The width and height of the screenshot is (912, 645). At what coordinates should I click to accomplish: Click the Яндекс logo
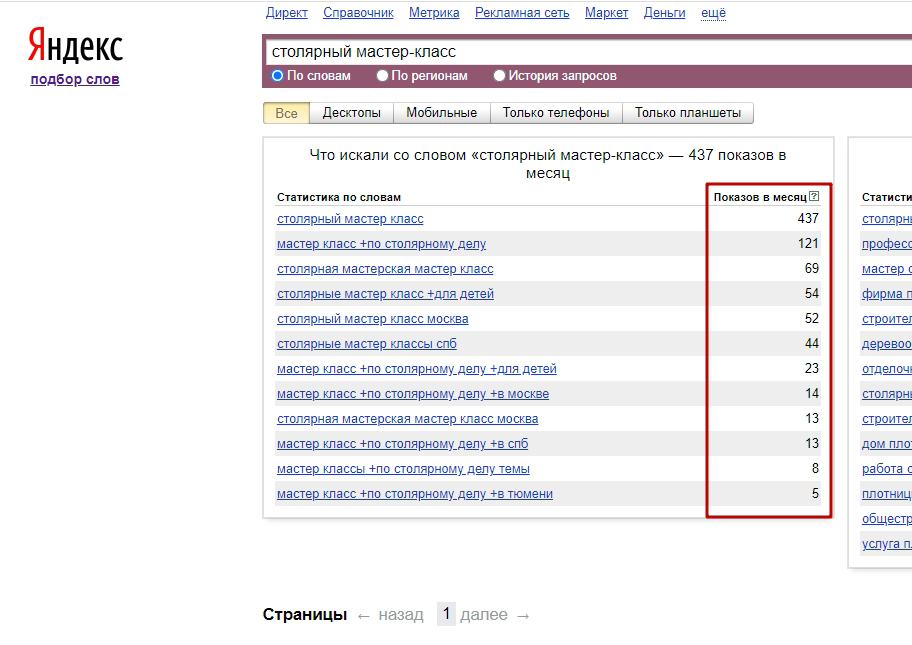(x=76, y=46)
